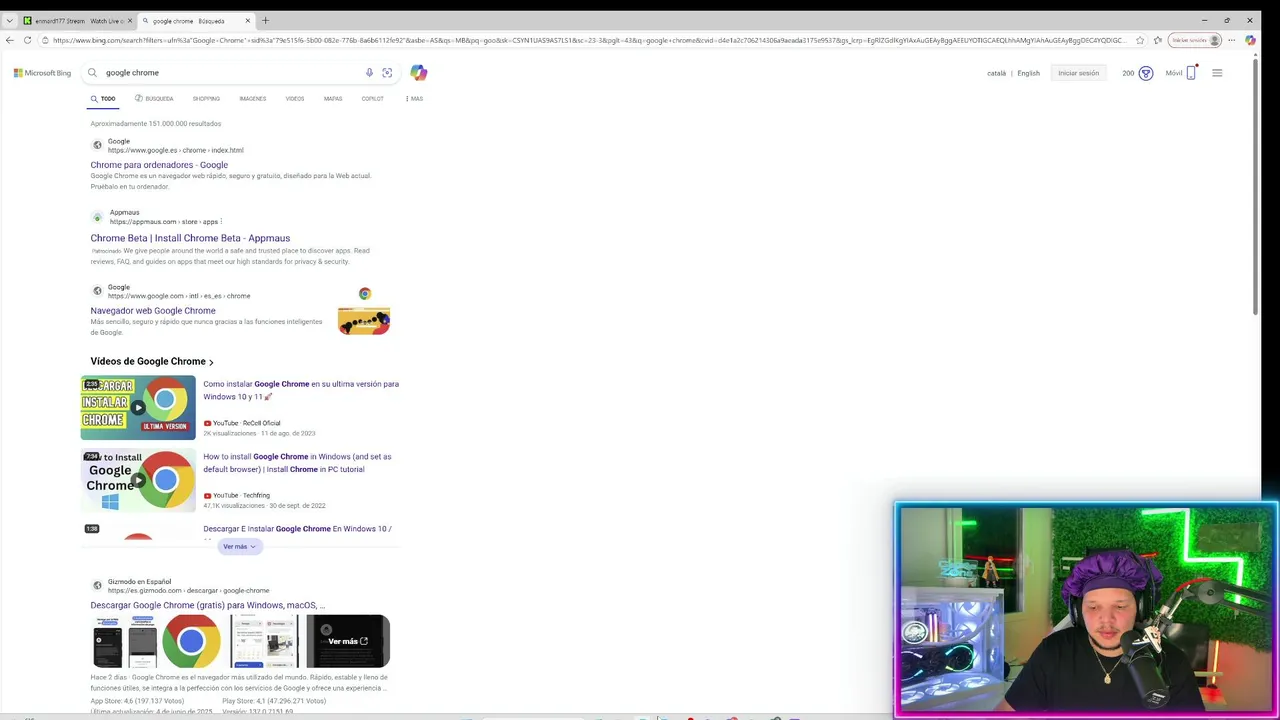Play the Descargar Instalar Chrome video thumbnail
The image size is (1280, 720).
(x=138, y=407)
